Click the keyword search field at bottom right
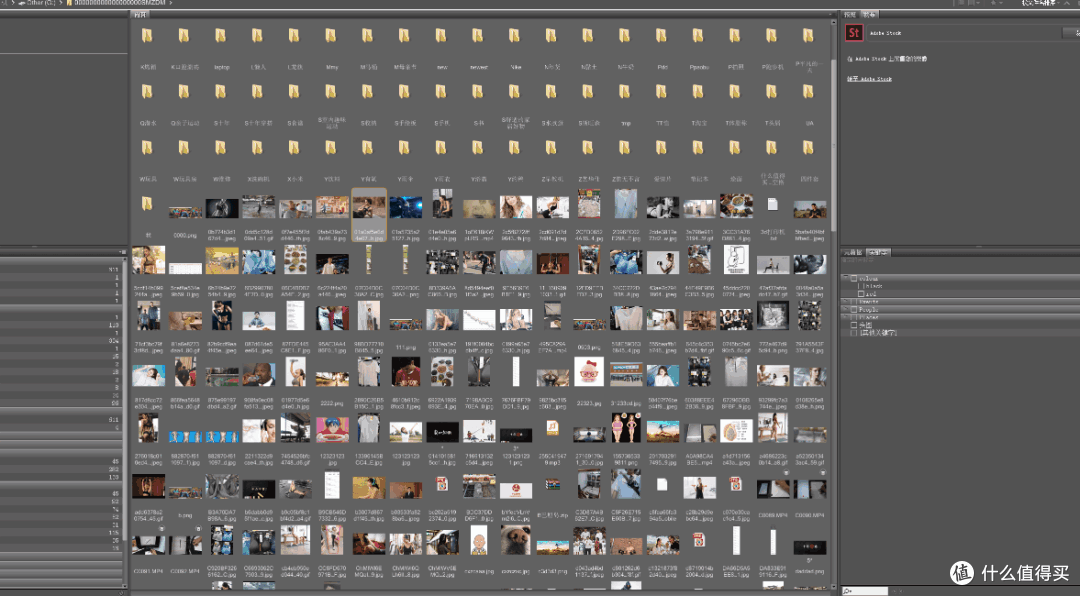 [865, 591]
